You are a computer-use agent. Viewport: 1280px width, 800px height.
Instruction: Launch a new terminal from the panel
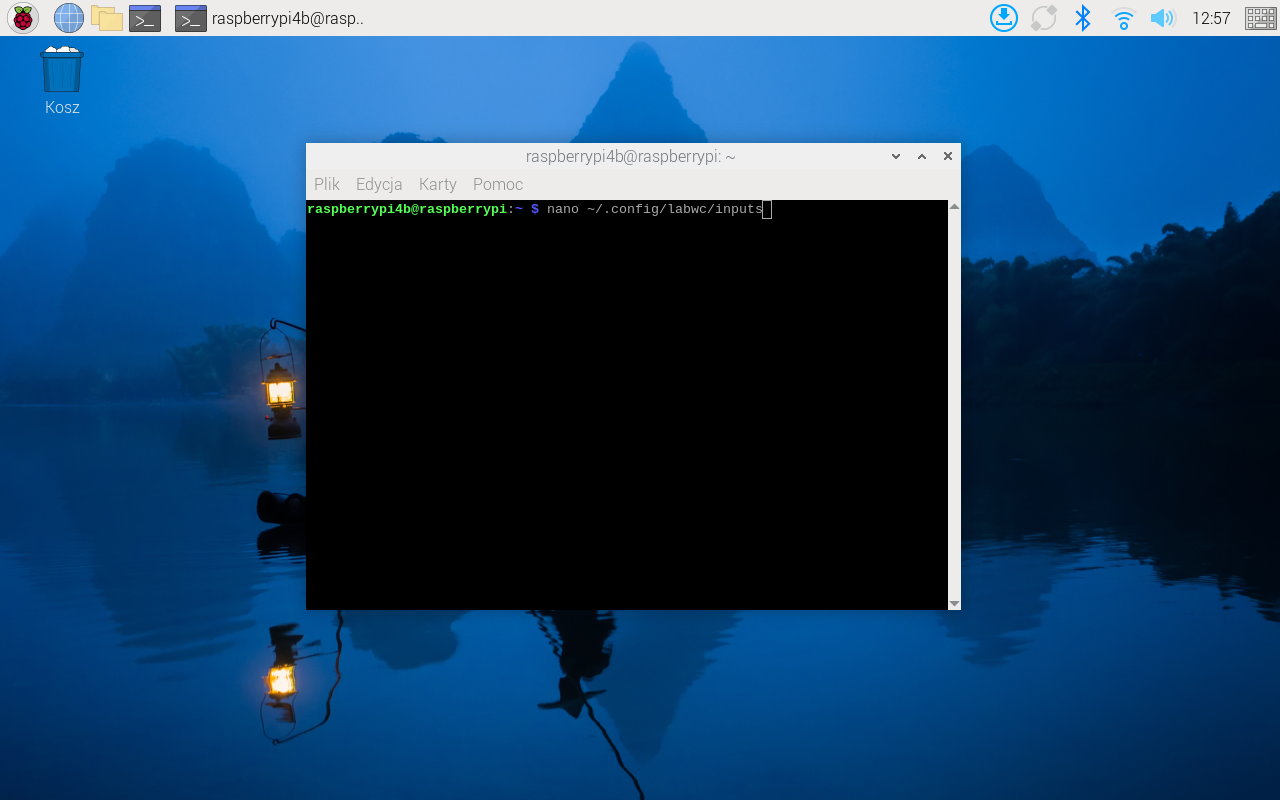(x=145, y=18)
